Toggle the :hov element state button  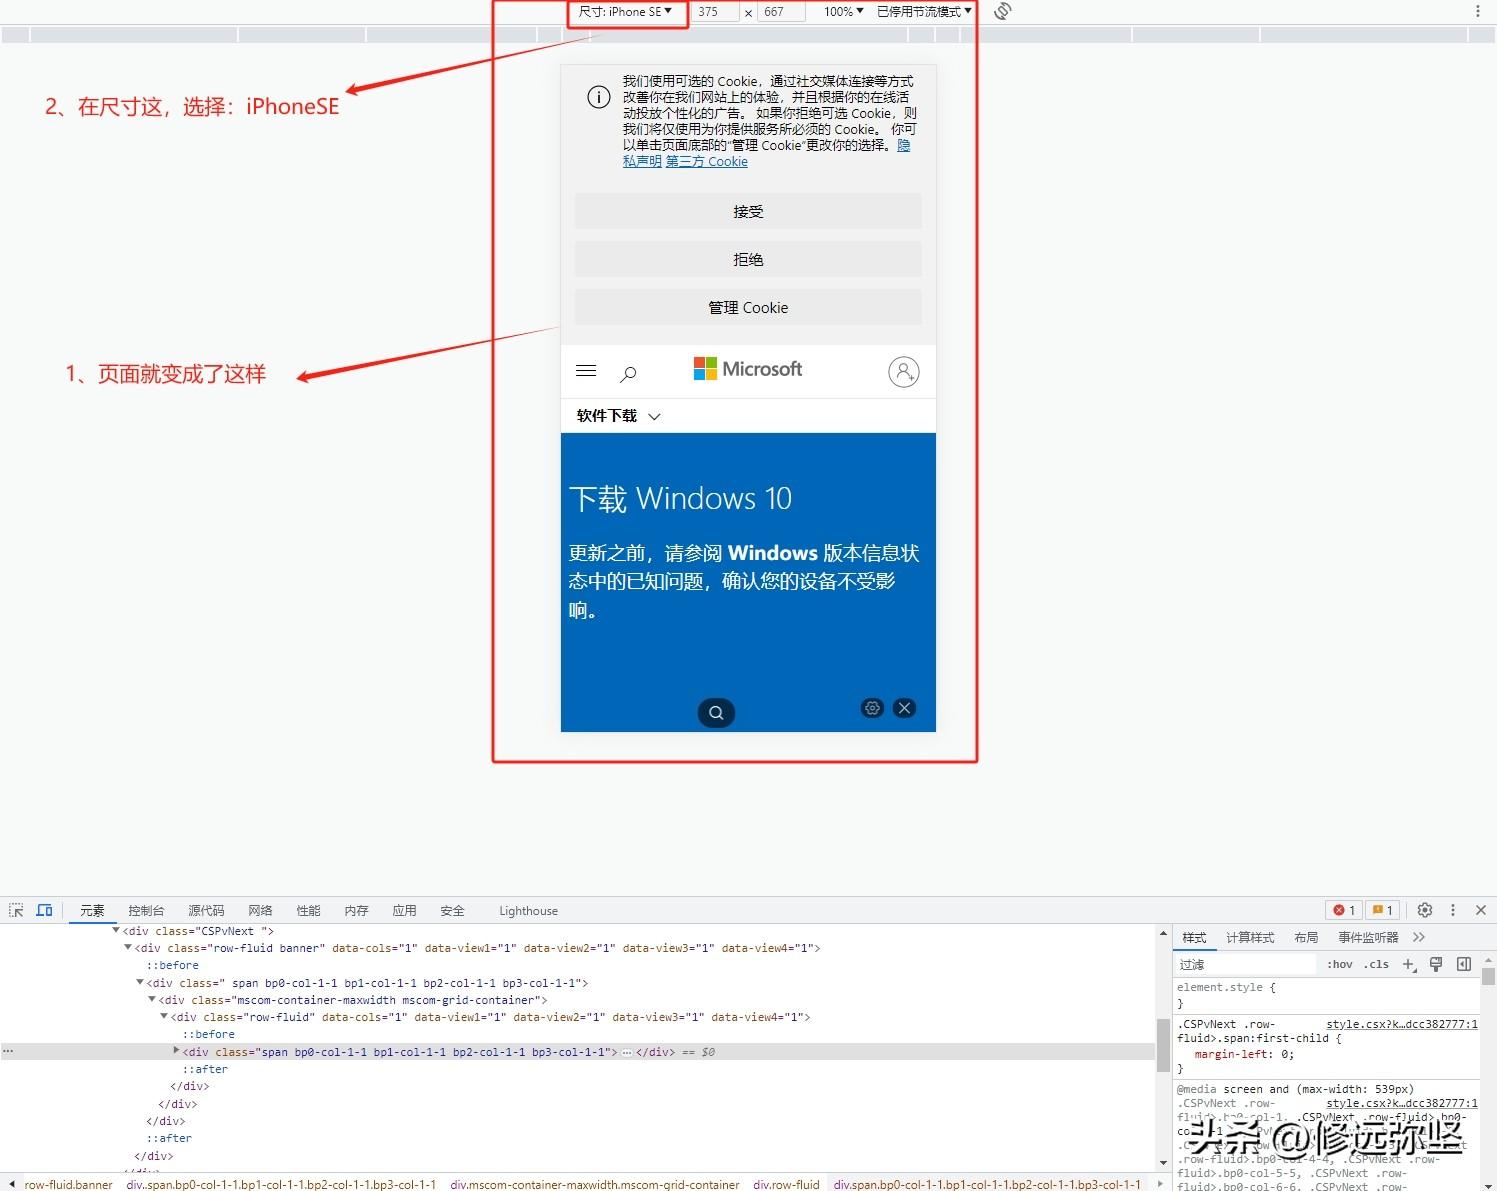point(1340,964)
